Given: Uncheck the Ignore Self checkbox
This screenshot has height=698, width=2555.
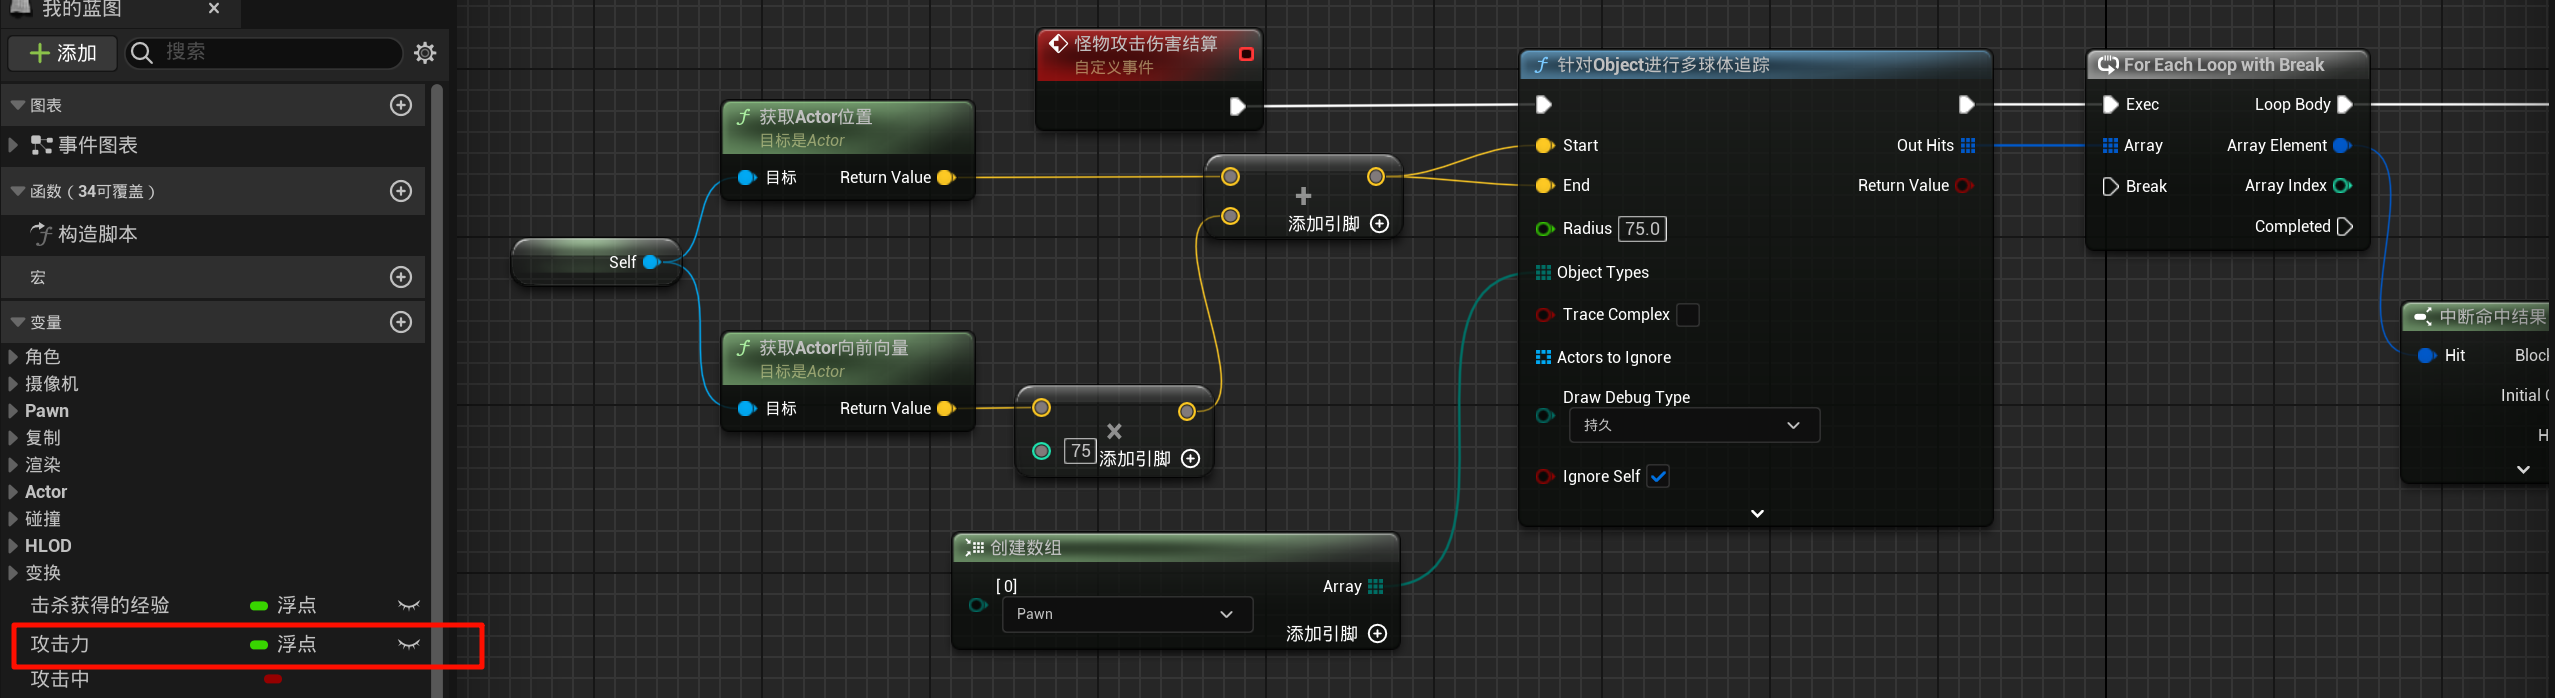Looking at the screenshot, I should (1658, 477).
